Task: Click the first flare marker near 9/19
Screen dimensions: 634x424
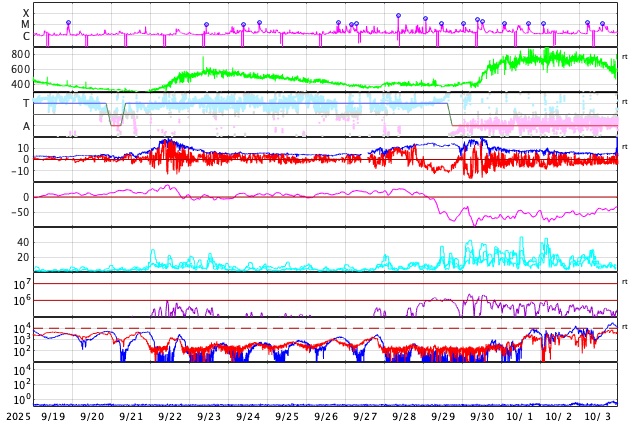Action: coord(68,23)
